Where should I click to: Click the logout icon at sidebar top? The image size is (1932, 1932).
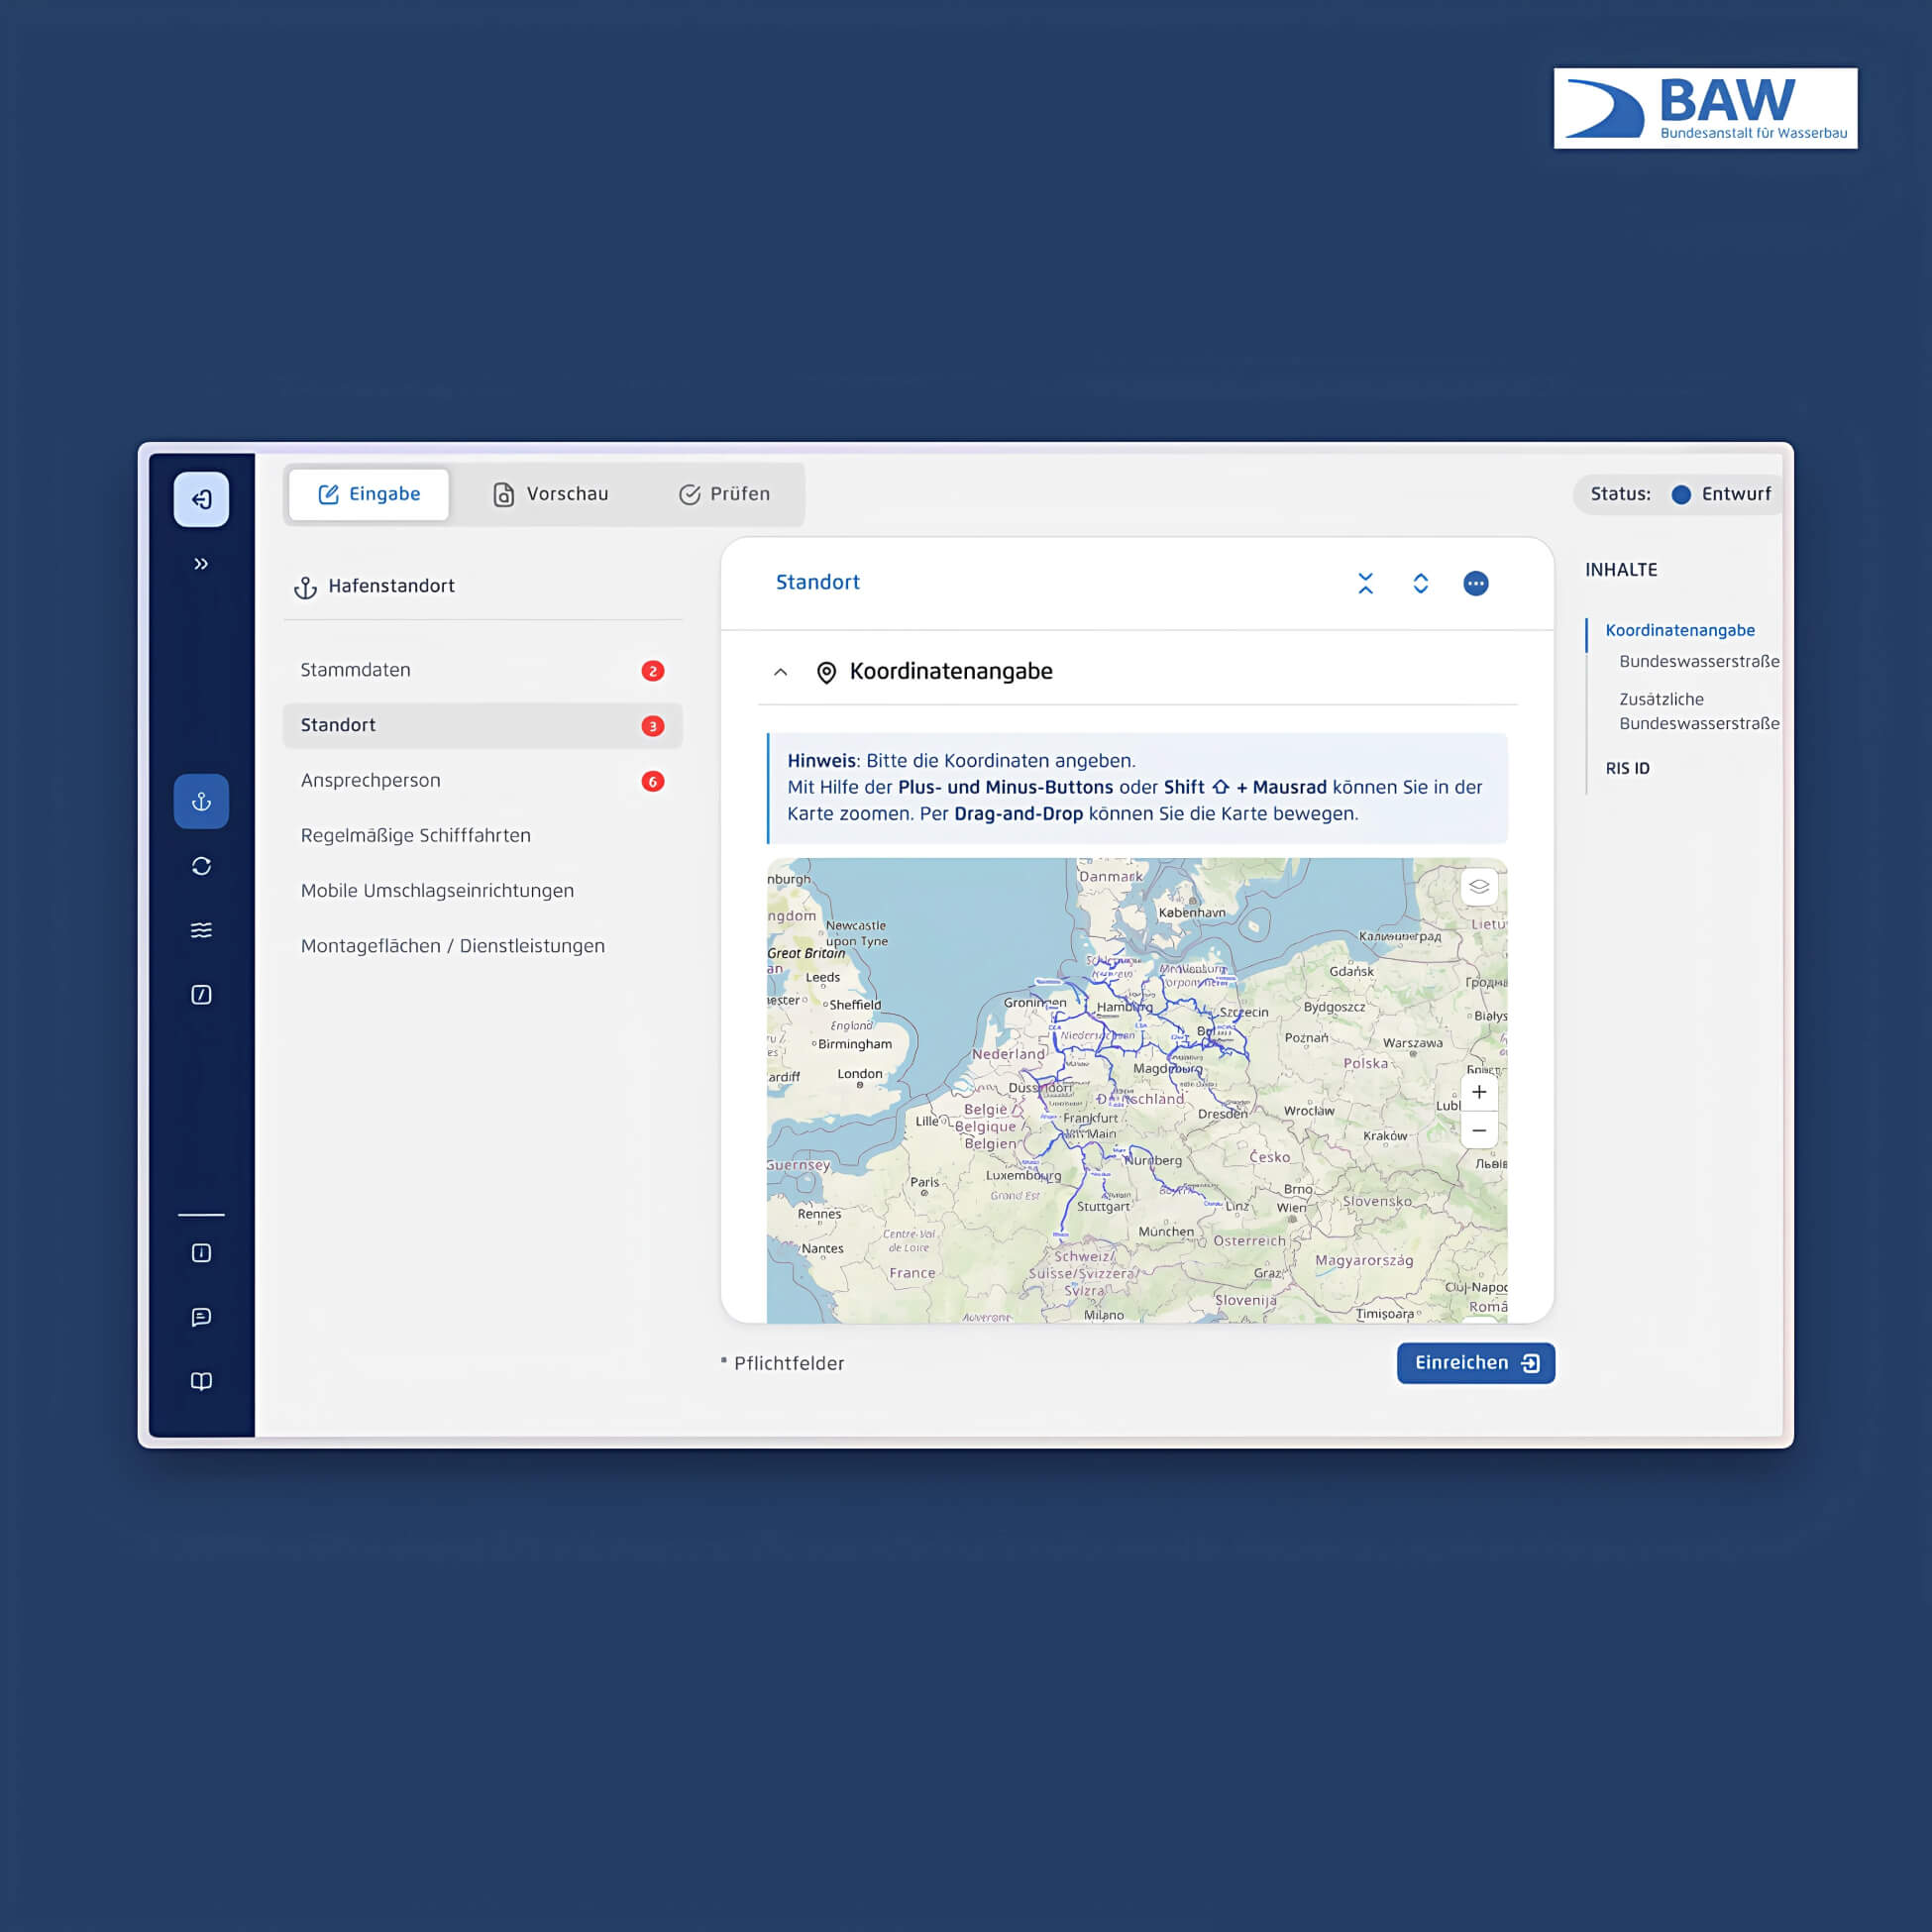(201, 499)
